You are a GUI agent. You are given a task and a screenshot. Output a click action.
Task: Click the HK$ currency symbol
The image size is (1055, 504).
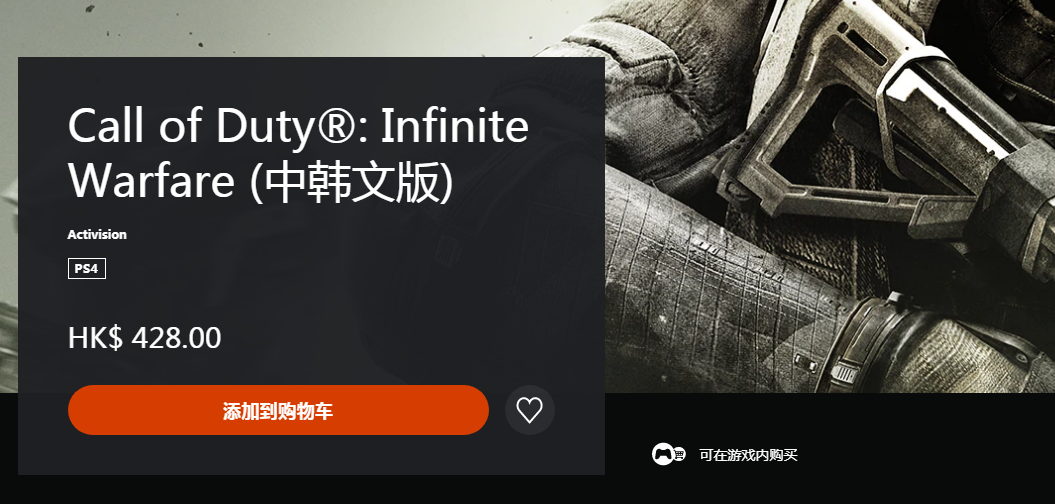coord(95,338)
